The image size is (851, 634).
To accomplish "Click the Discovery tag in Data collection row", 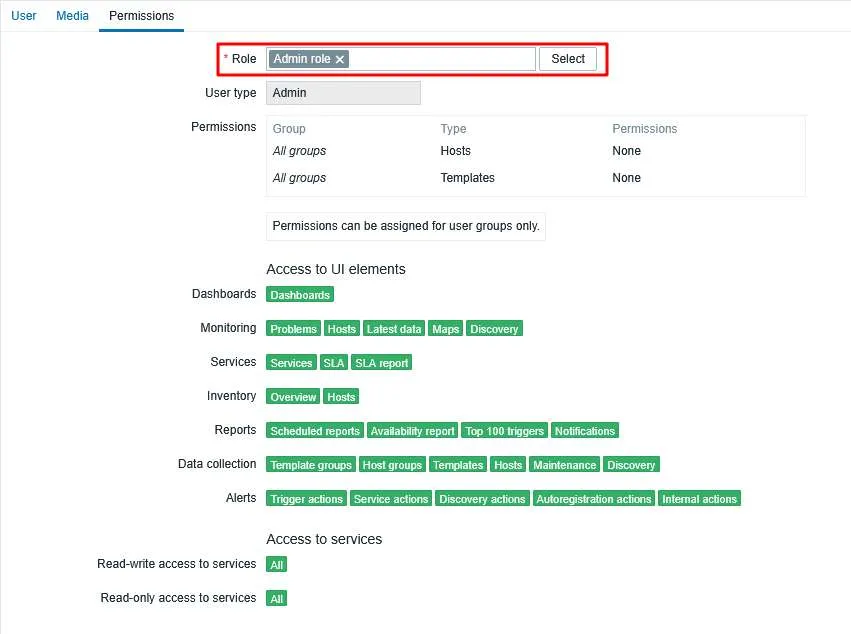I will (631, 465).
